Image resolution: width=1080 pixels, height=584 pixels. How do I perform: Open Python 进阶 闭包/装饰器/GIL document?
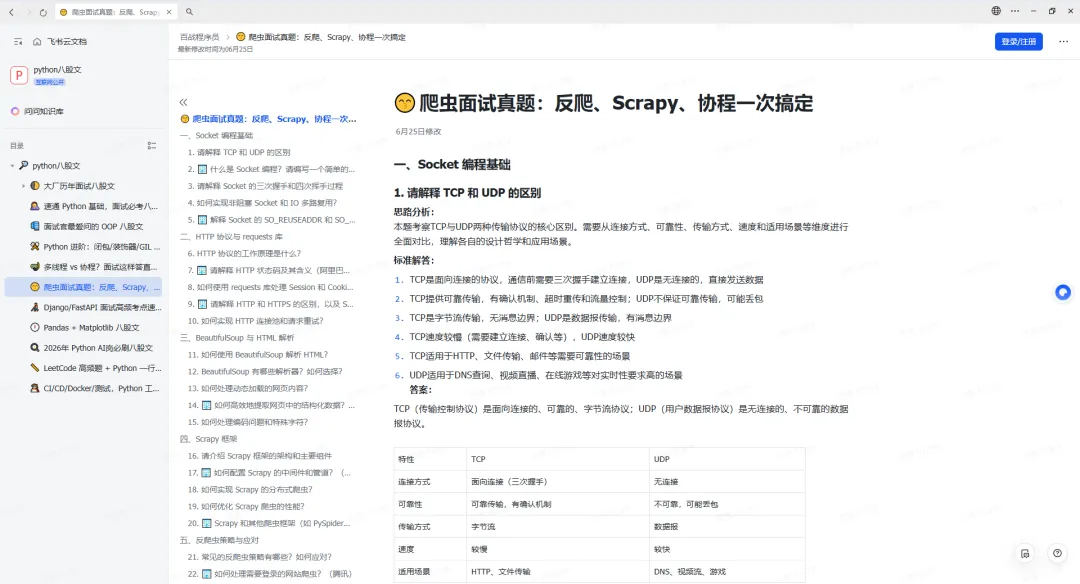pos(95,247)
